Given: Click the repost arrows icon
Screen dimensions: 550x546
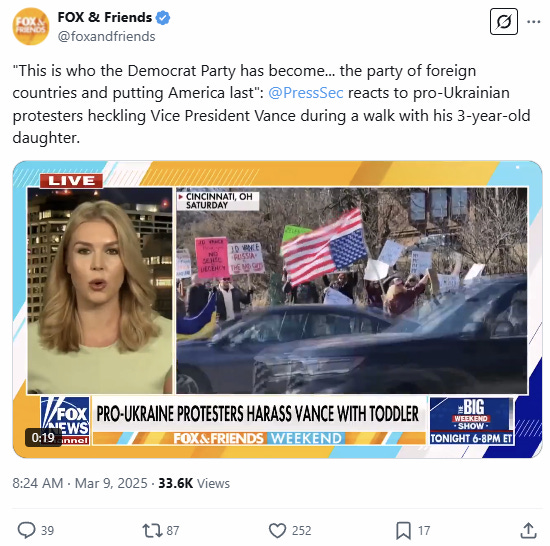Looking at the screenshot, I should [x=152, y=531].
